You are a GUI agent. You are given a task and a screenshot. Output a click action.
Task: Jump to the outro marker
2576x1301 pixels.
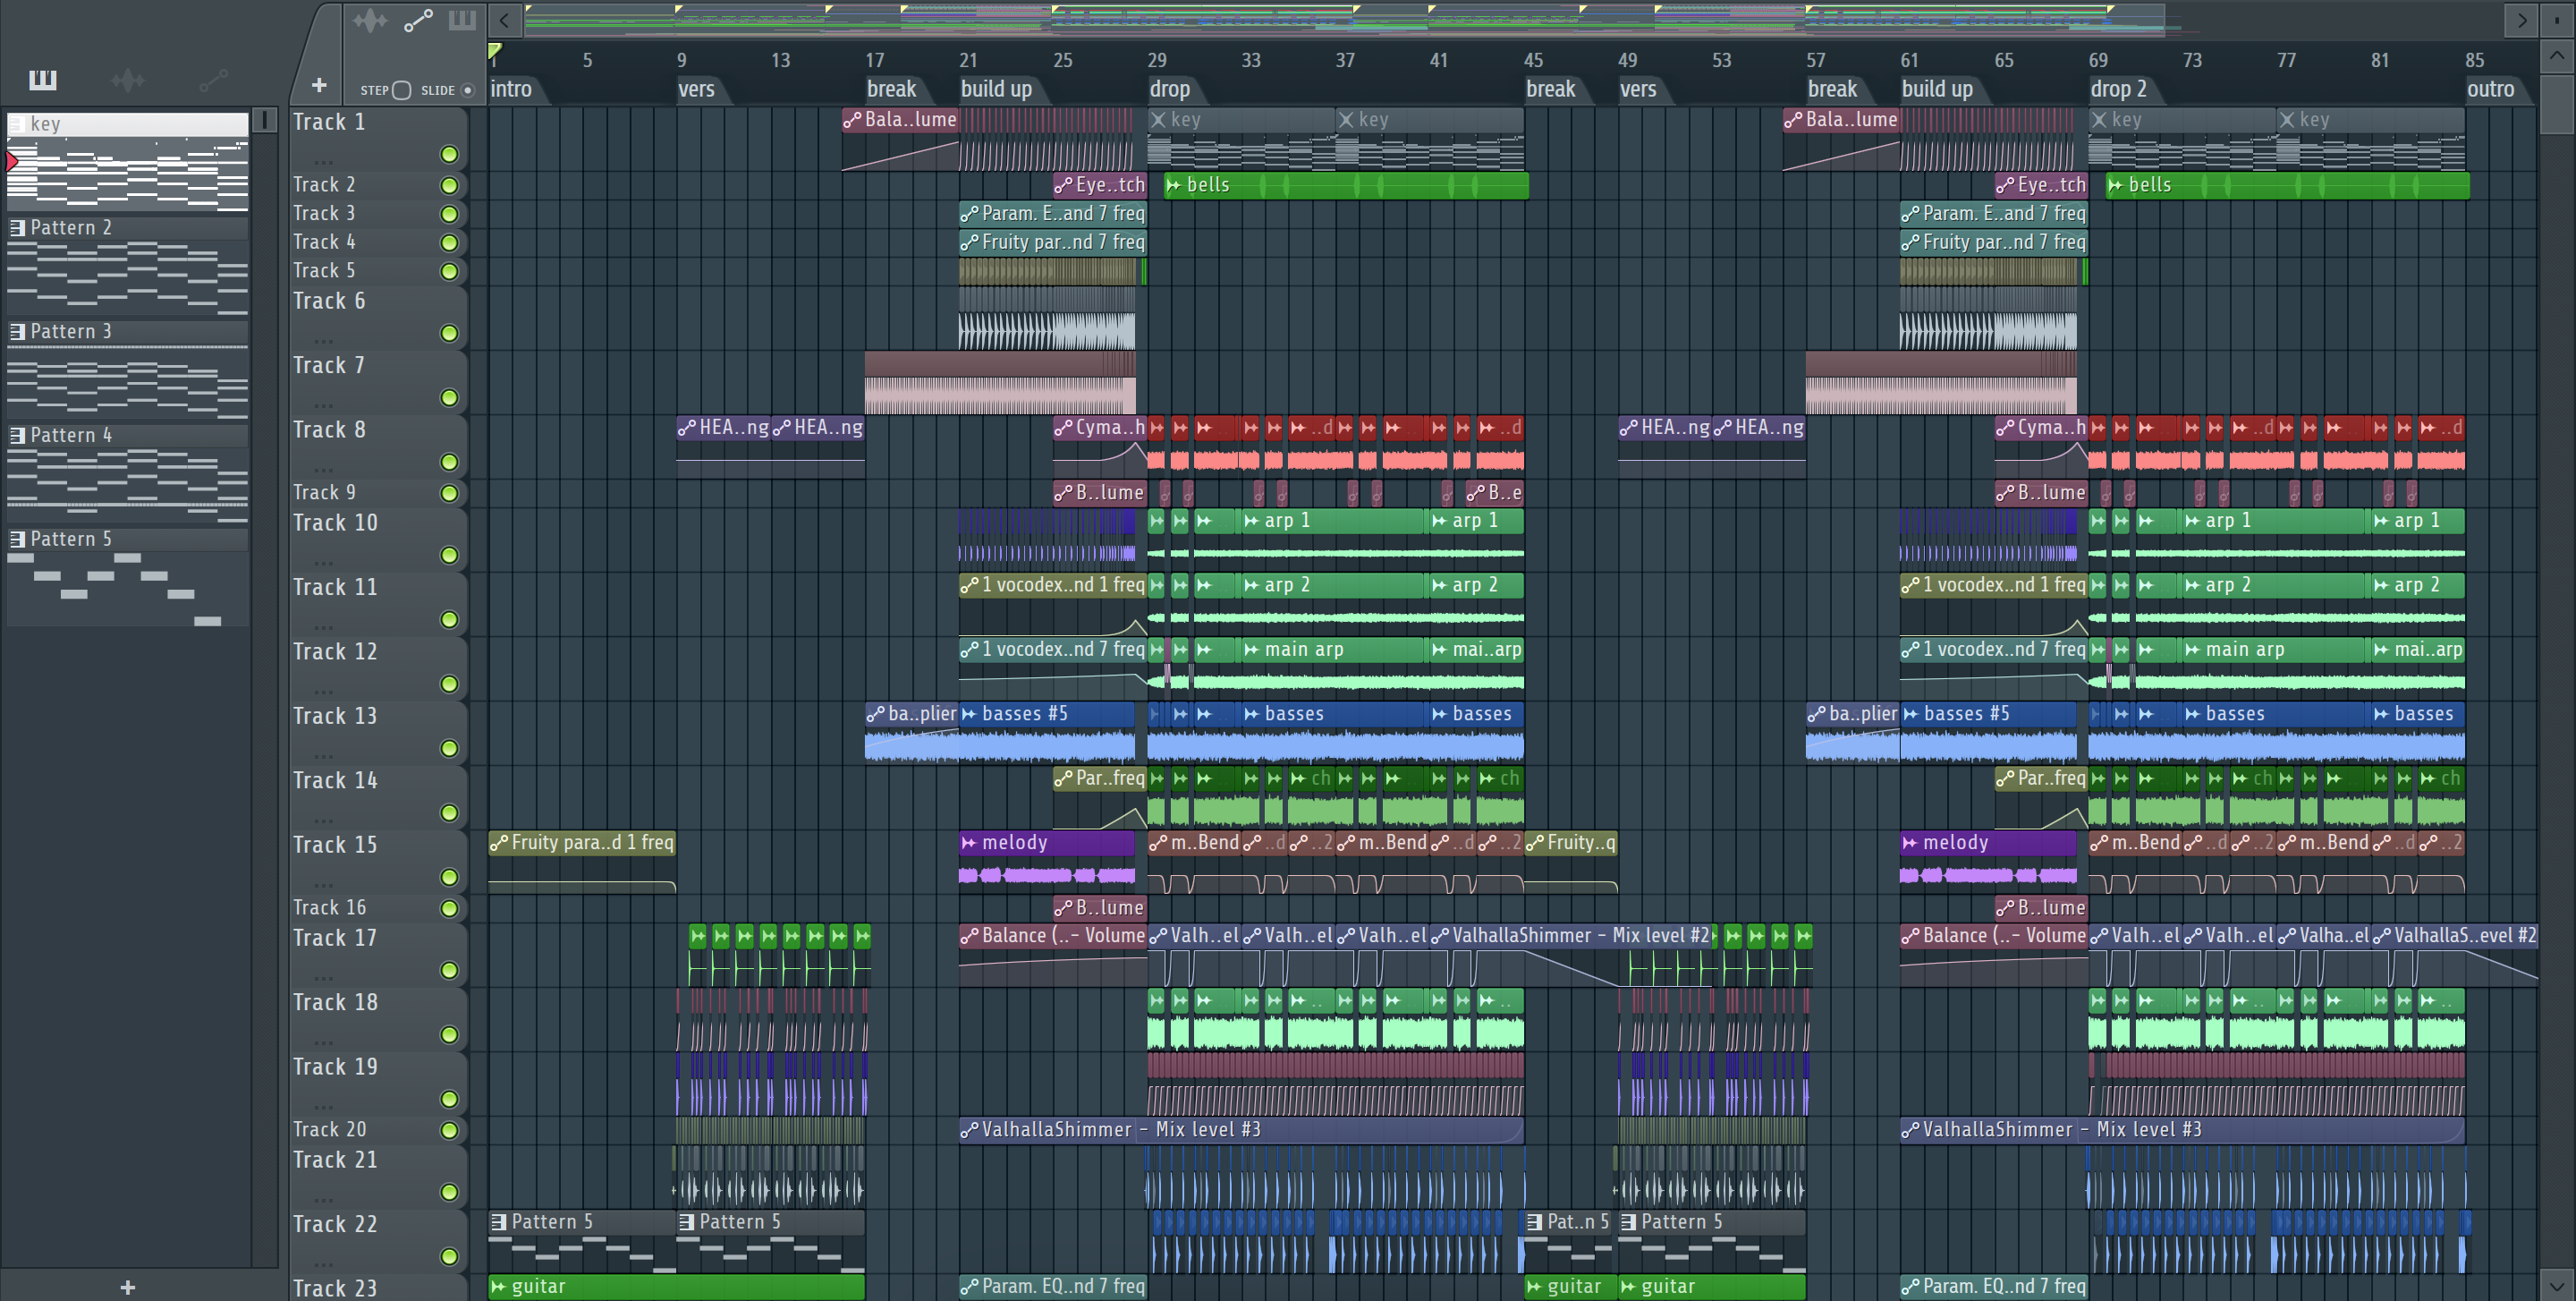point(2491,89)
